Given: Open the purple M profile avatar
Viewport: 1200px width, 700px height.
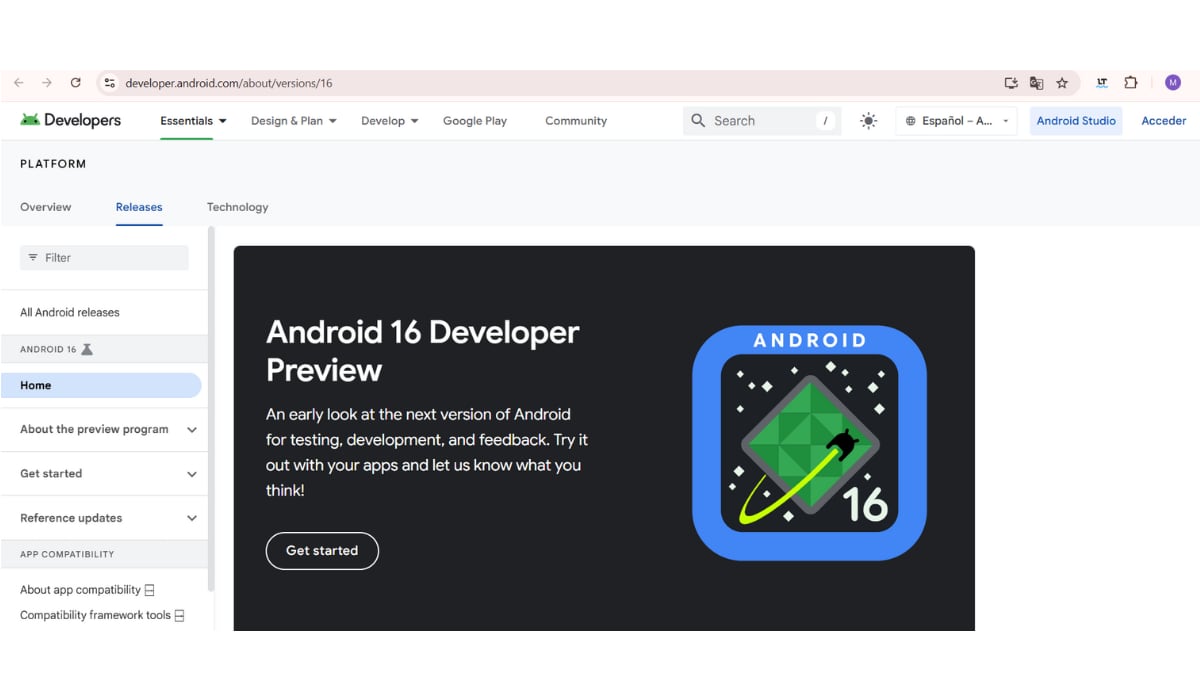Looking at the screenshot, I should tap(1173, 83).
